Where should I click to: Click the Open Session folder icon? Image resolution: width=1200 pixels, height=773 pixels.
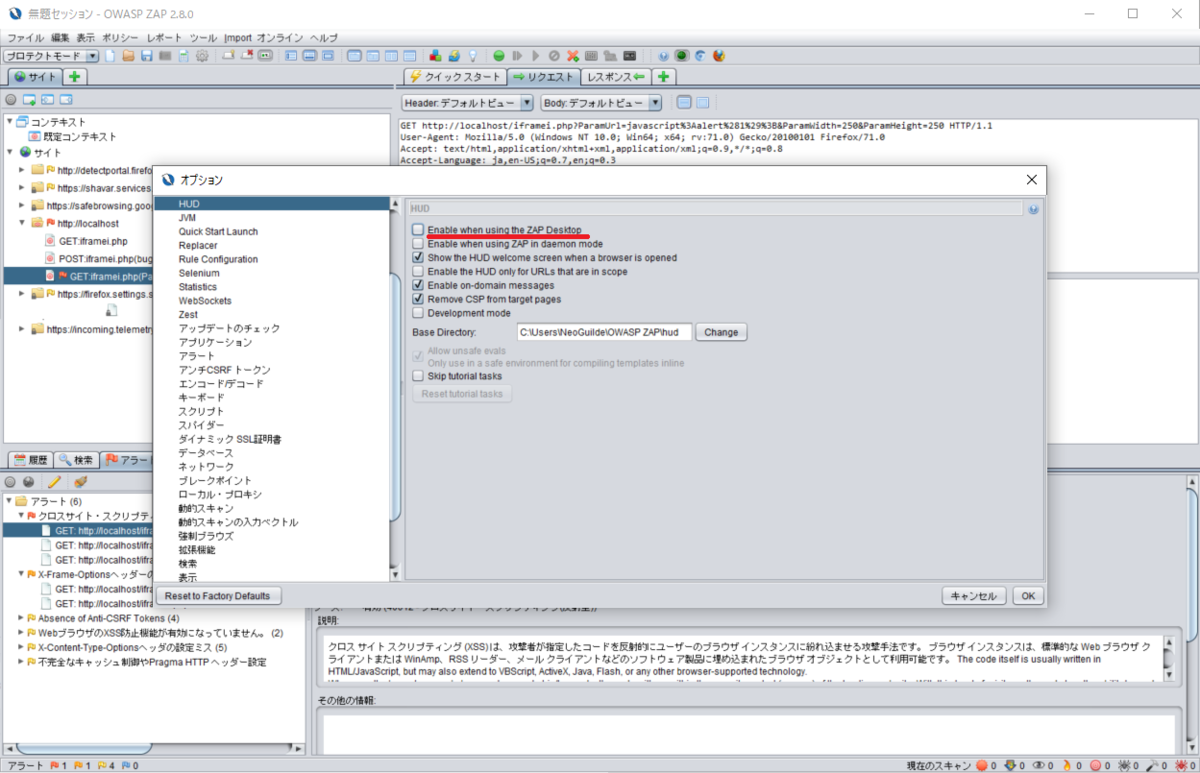click(129, 56)
